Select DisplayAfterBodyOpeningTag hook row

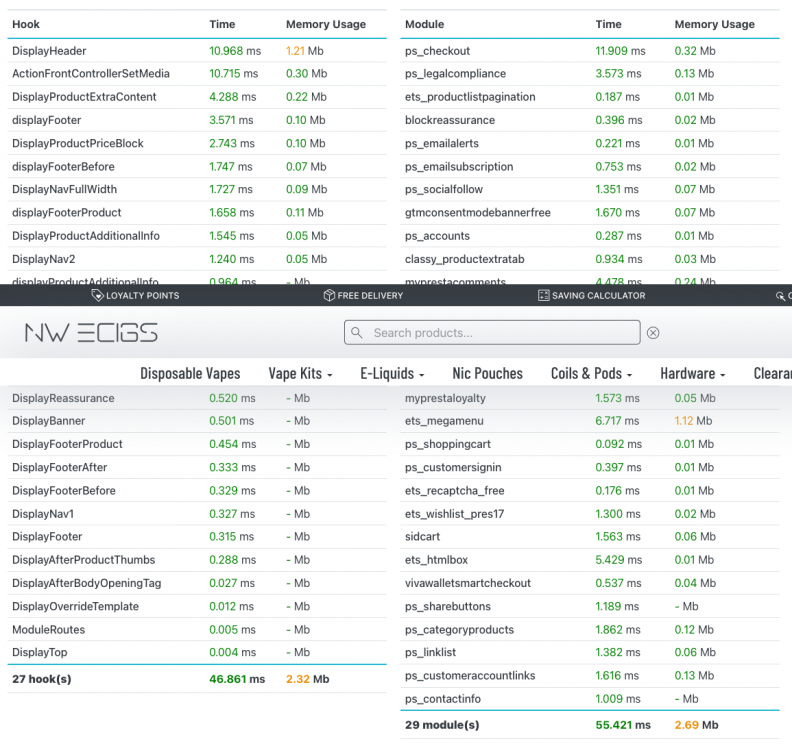tap(197, 583)
